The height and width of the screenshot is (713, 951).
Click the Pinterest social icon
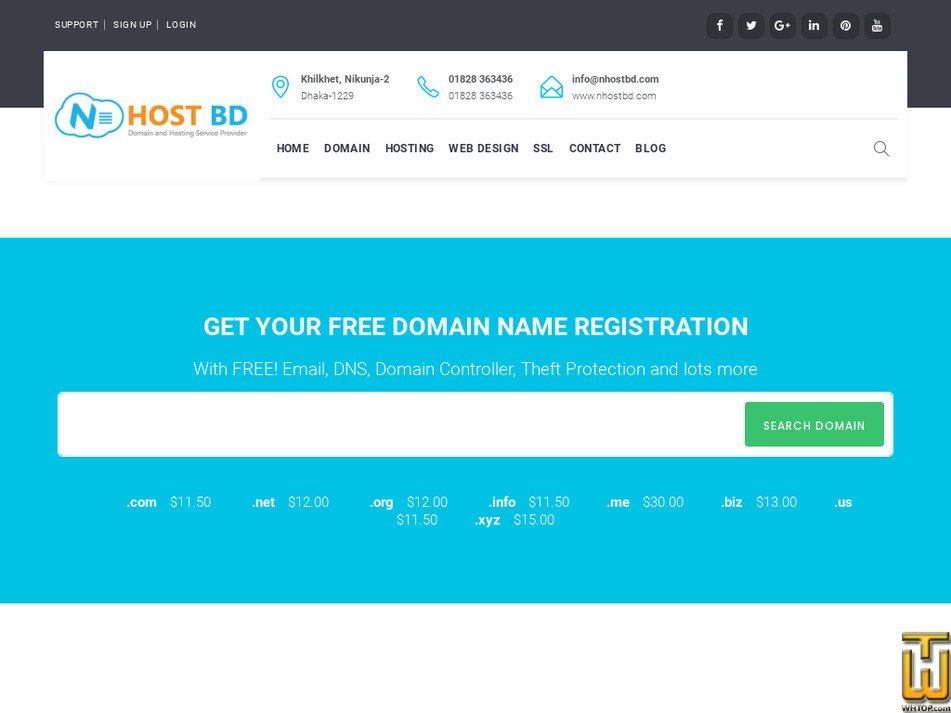click(846, 25)
